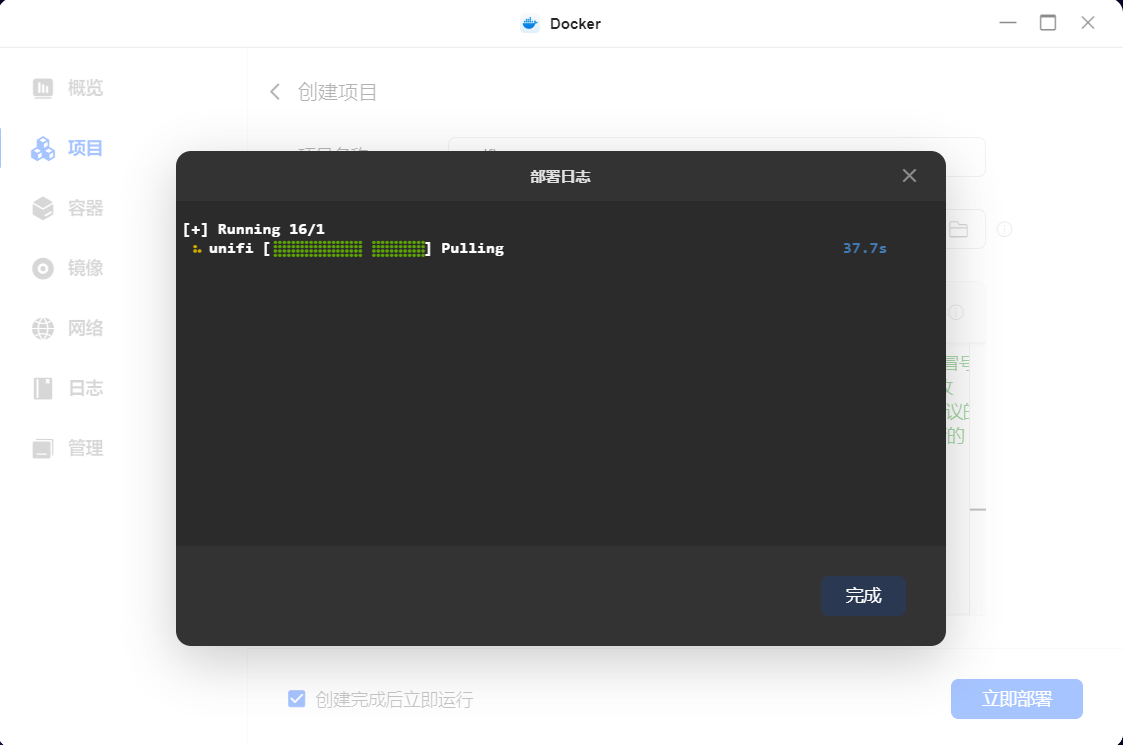Open the 概览 overview icon in sidebar
1123x745 pixels.
pyautogui.click(x=43, y=88)
